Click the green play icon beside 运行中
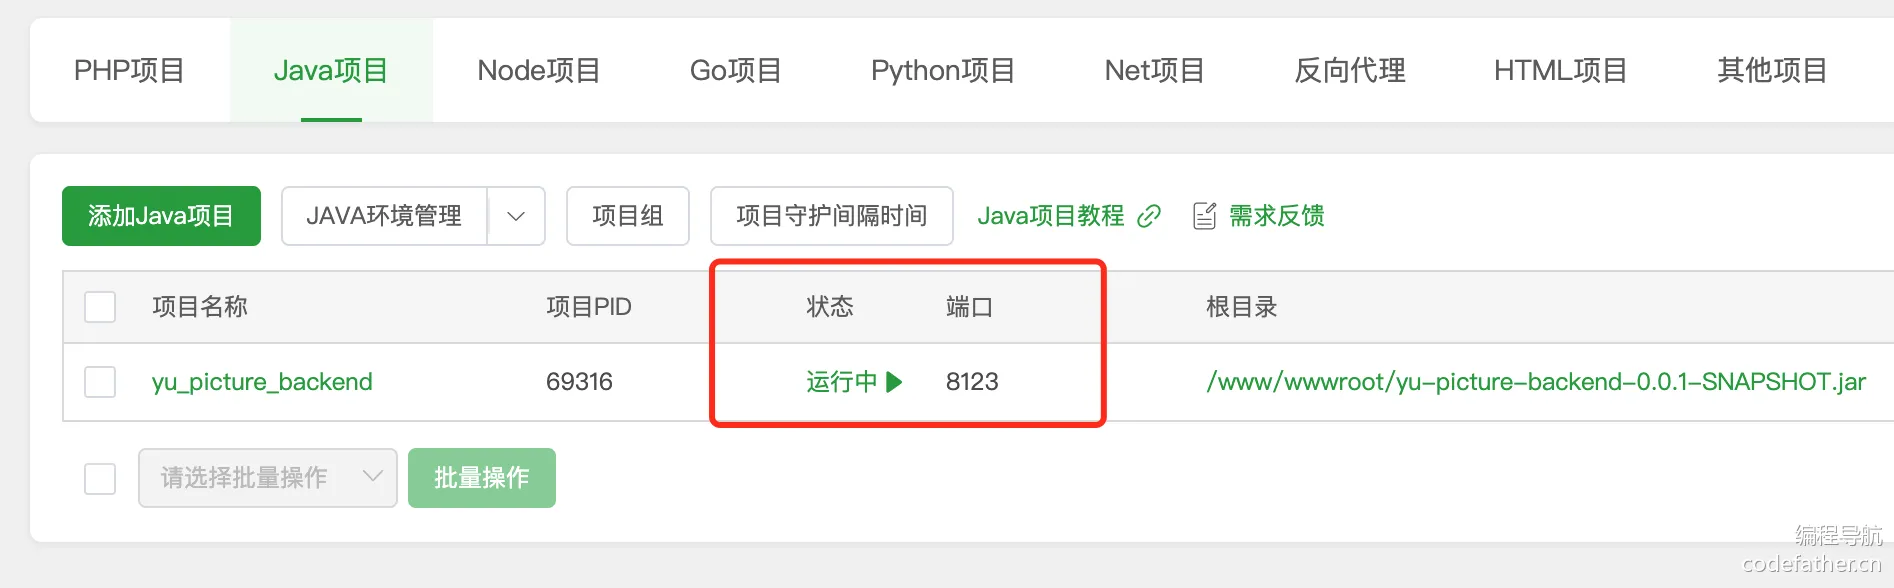 click(894, 382)
